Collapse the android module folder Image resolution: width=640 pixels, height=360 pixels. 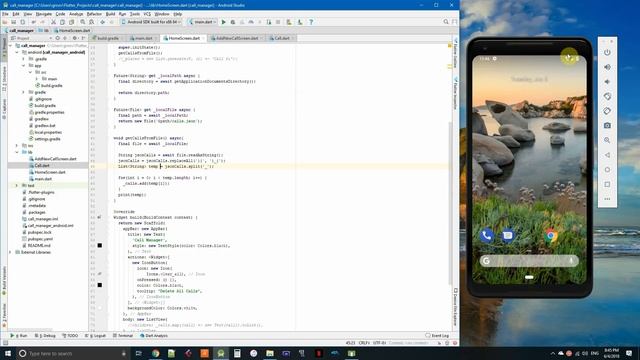coord(17,52)
